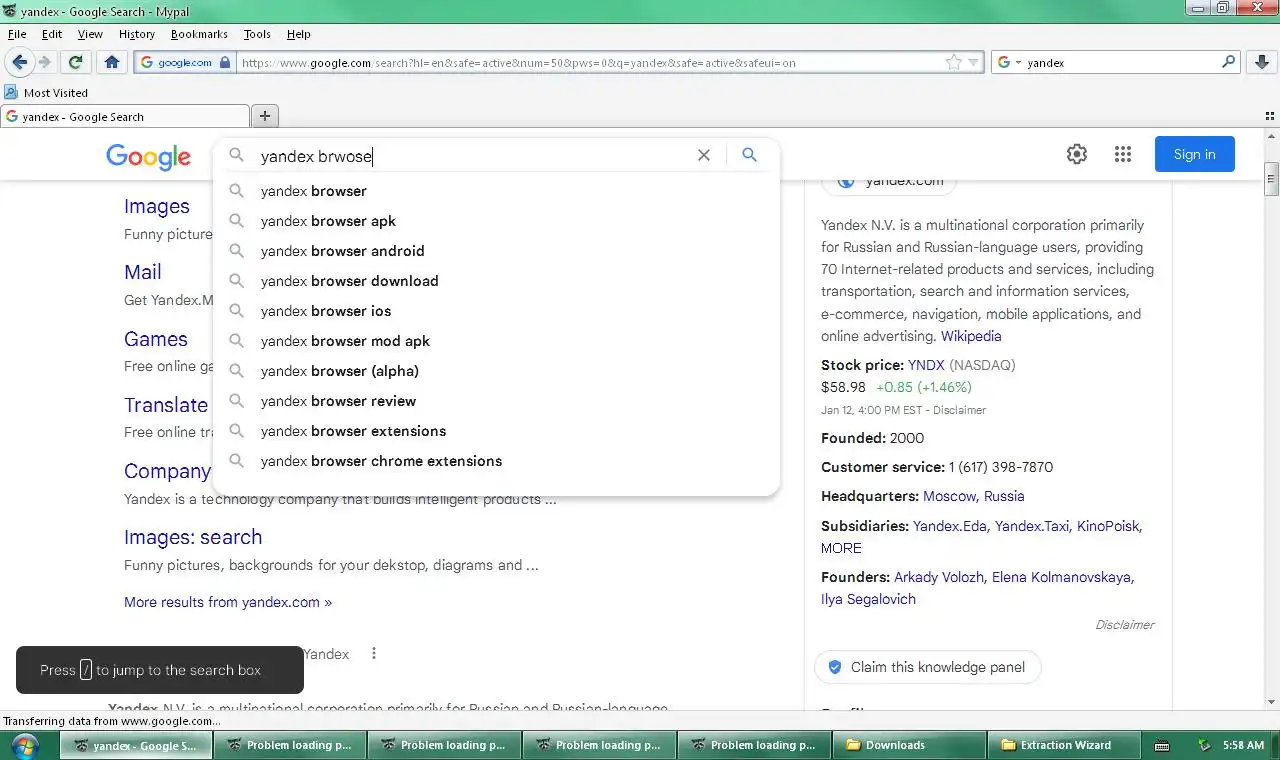Open the Edit menu
The image size is (1280, 760).
[52, 34]
